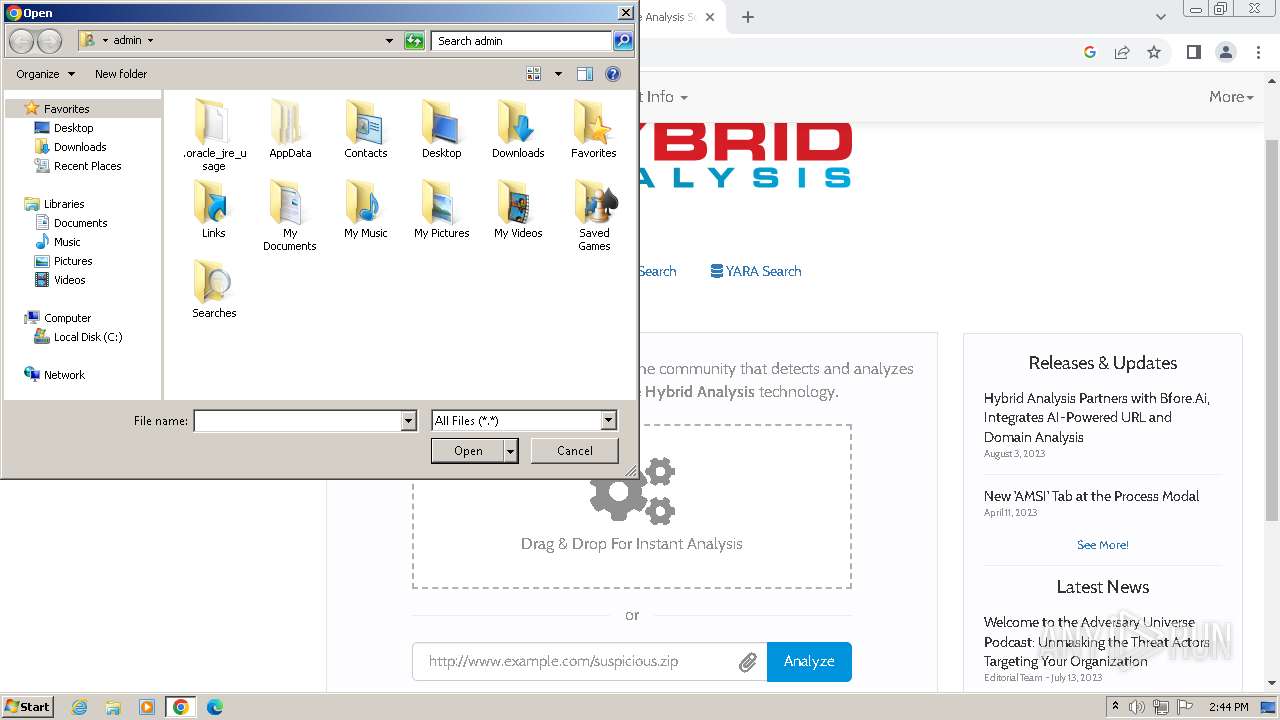Expand the Open button split arrow

point(511,451)
